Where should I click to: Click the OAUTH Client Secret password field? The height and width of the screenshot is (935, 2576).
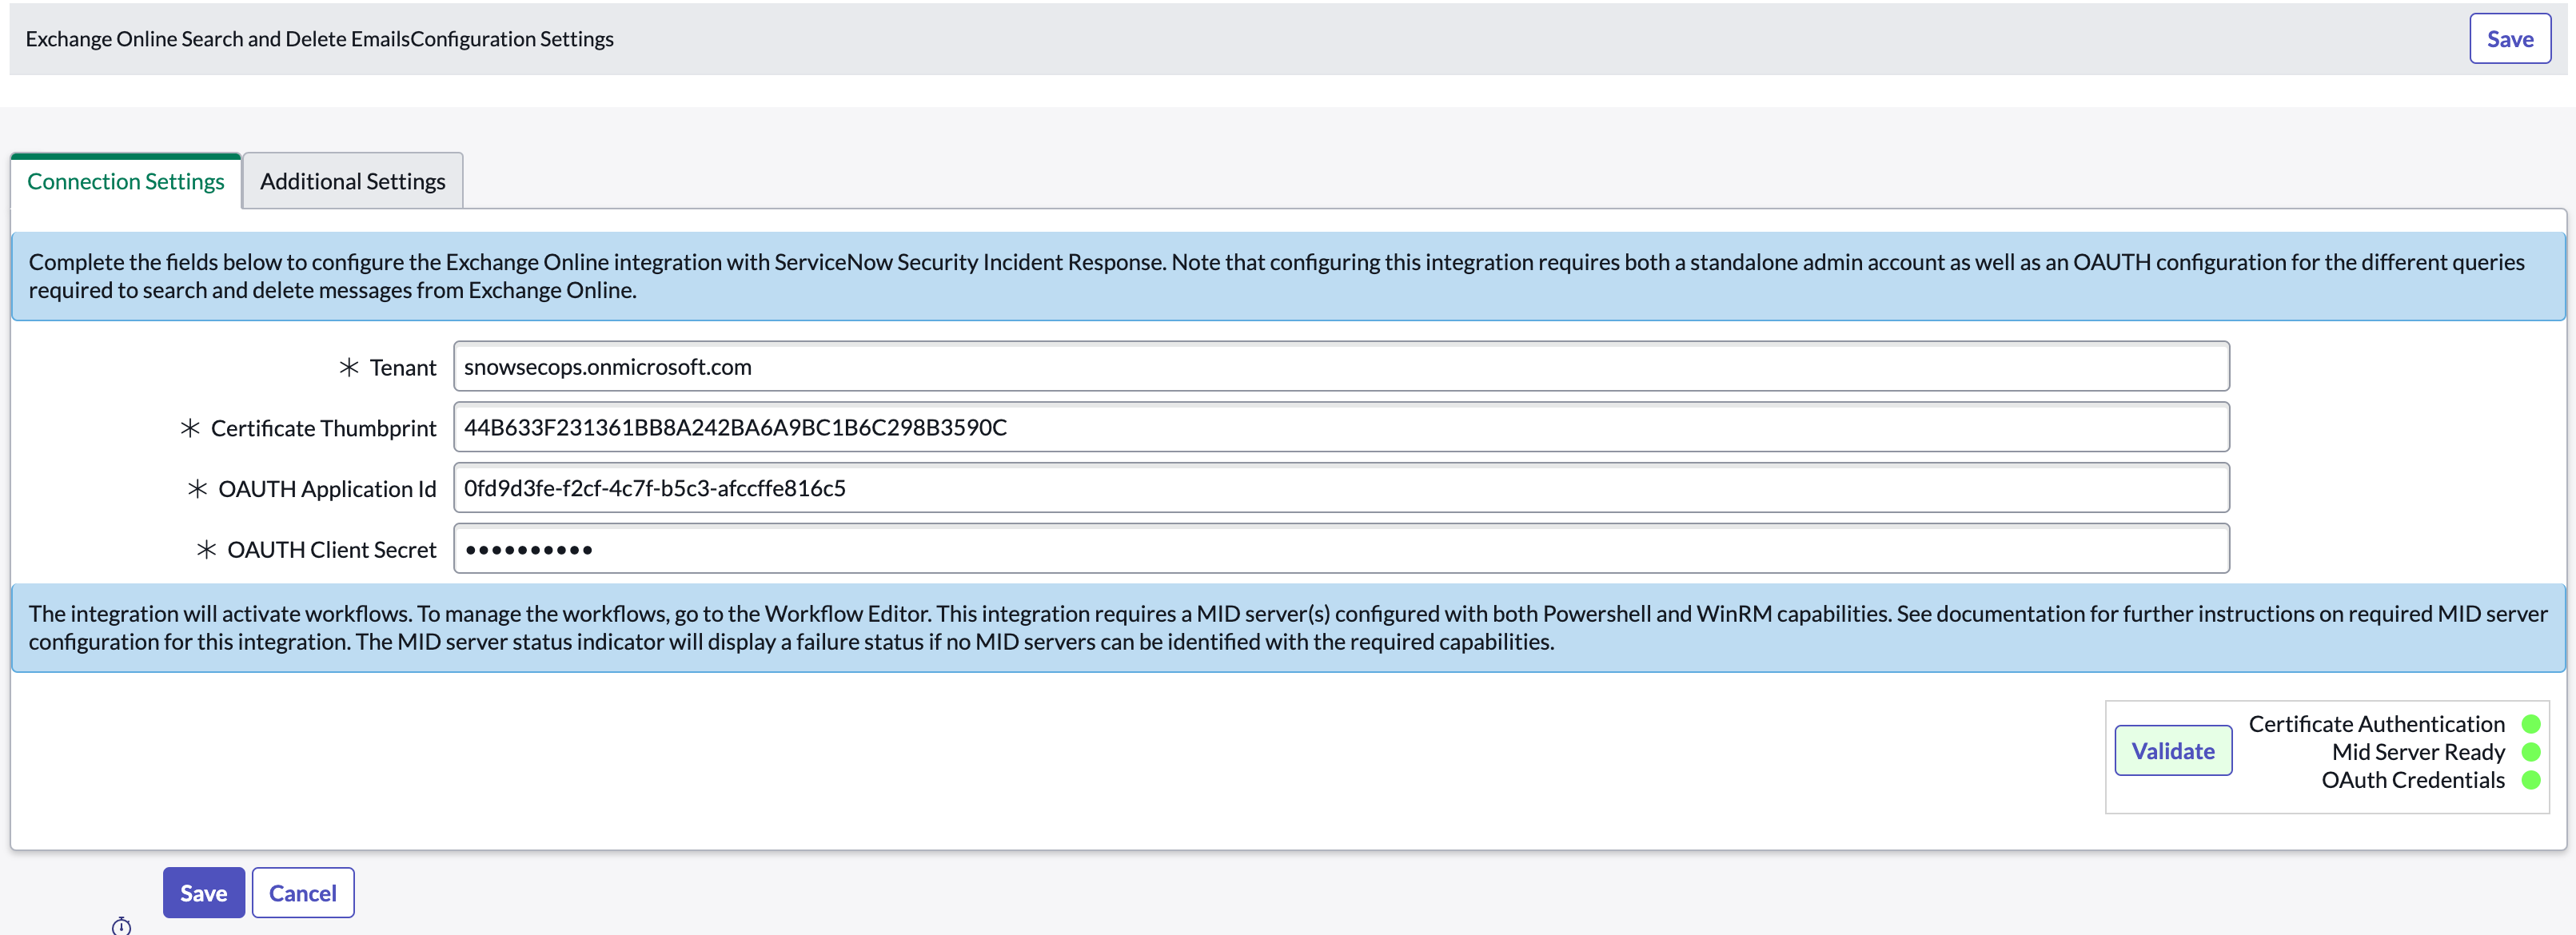[1341, 549]
